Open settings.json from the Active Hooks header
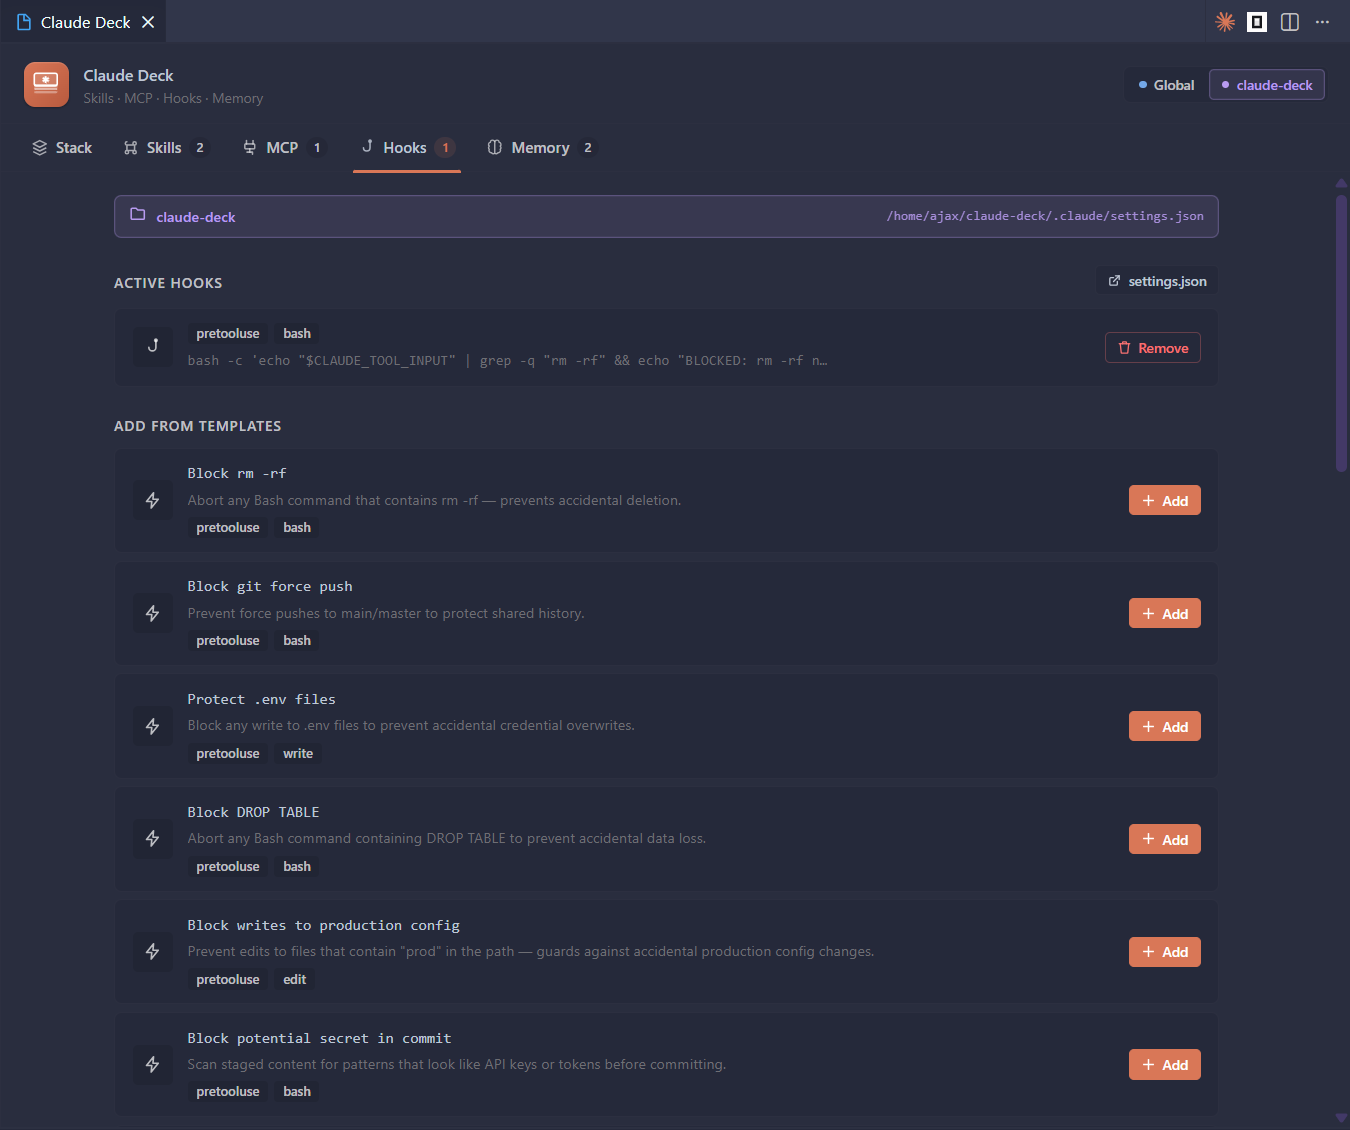1350x1130 pixels. tap(1157, 282)
